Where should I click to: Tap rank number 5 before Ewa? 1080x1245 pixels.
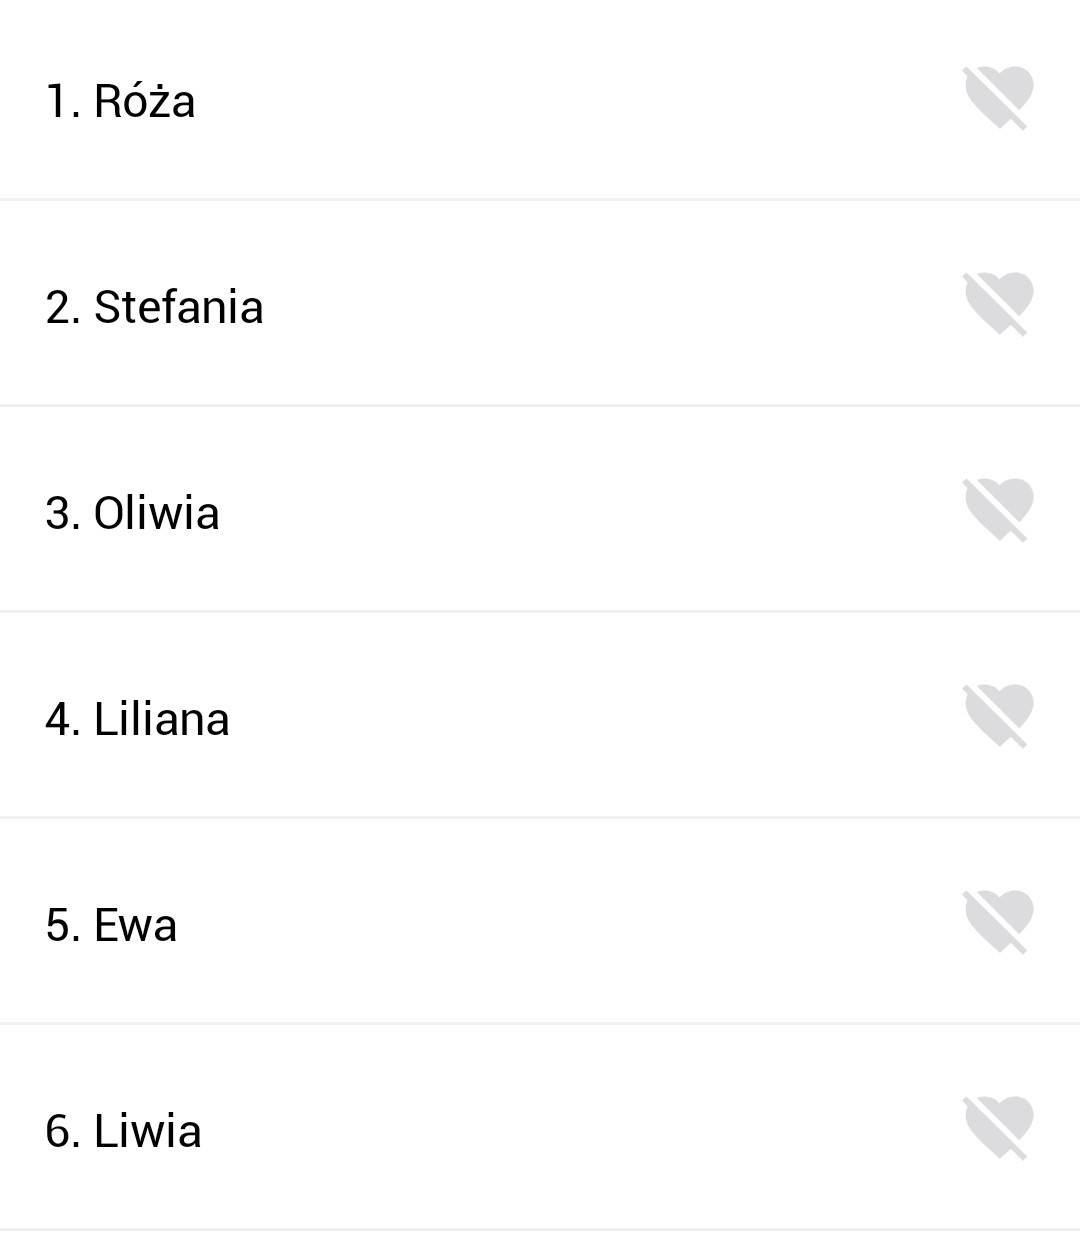pyautogui.click(x=60, y=925)
